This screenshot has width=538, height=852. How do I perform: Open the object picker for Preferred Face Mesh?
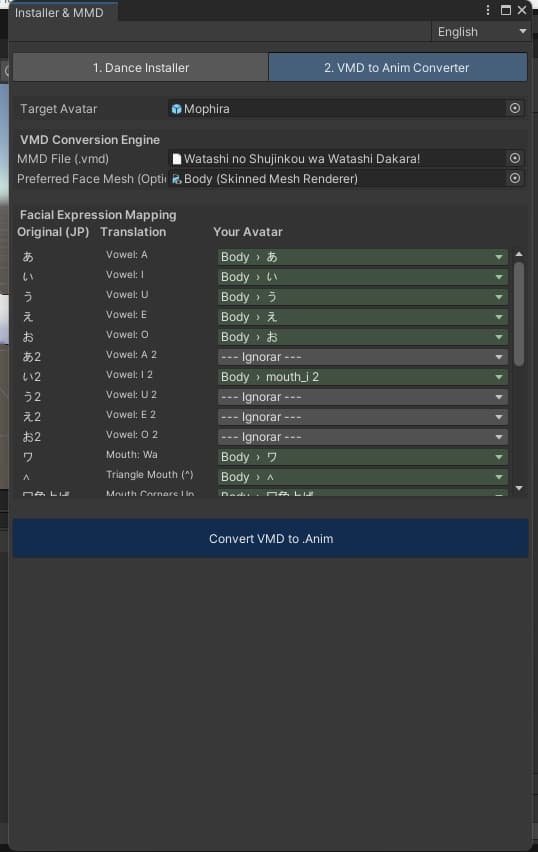tap(515, 178)
